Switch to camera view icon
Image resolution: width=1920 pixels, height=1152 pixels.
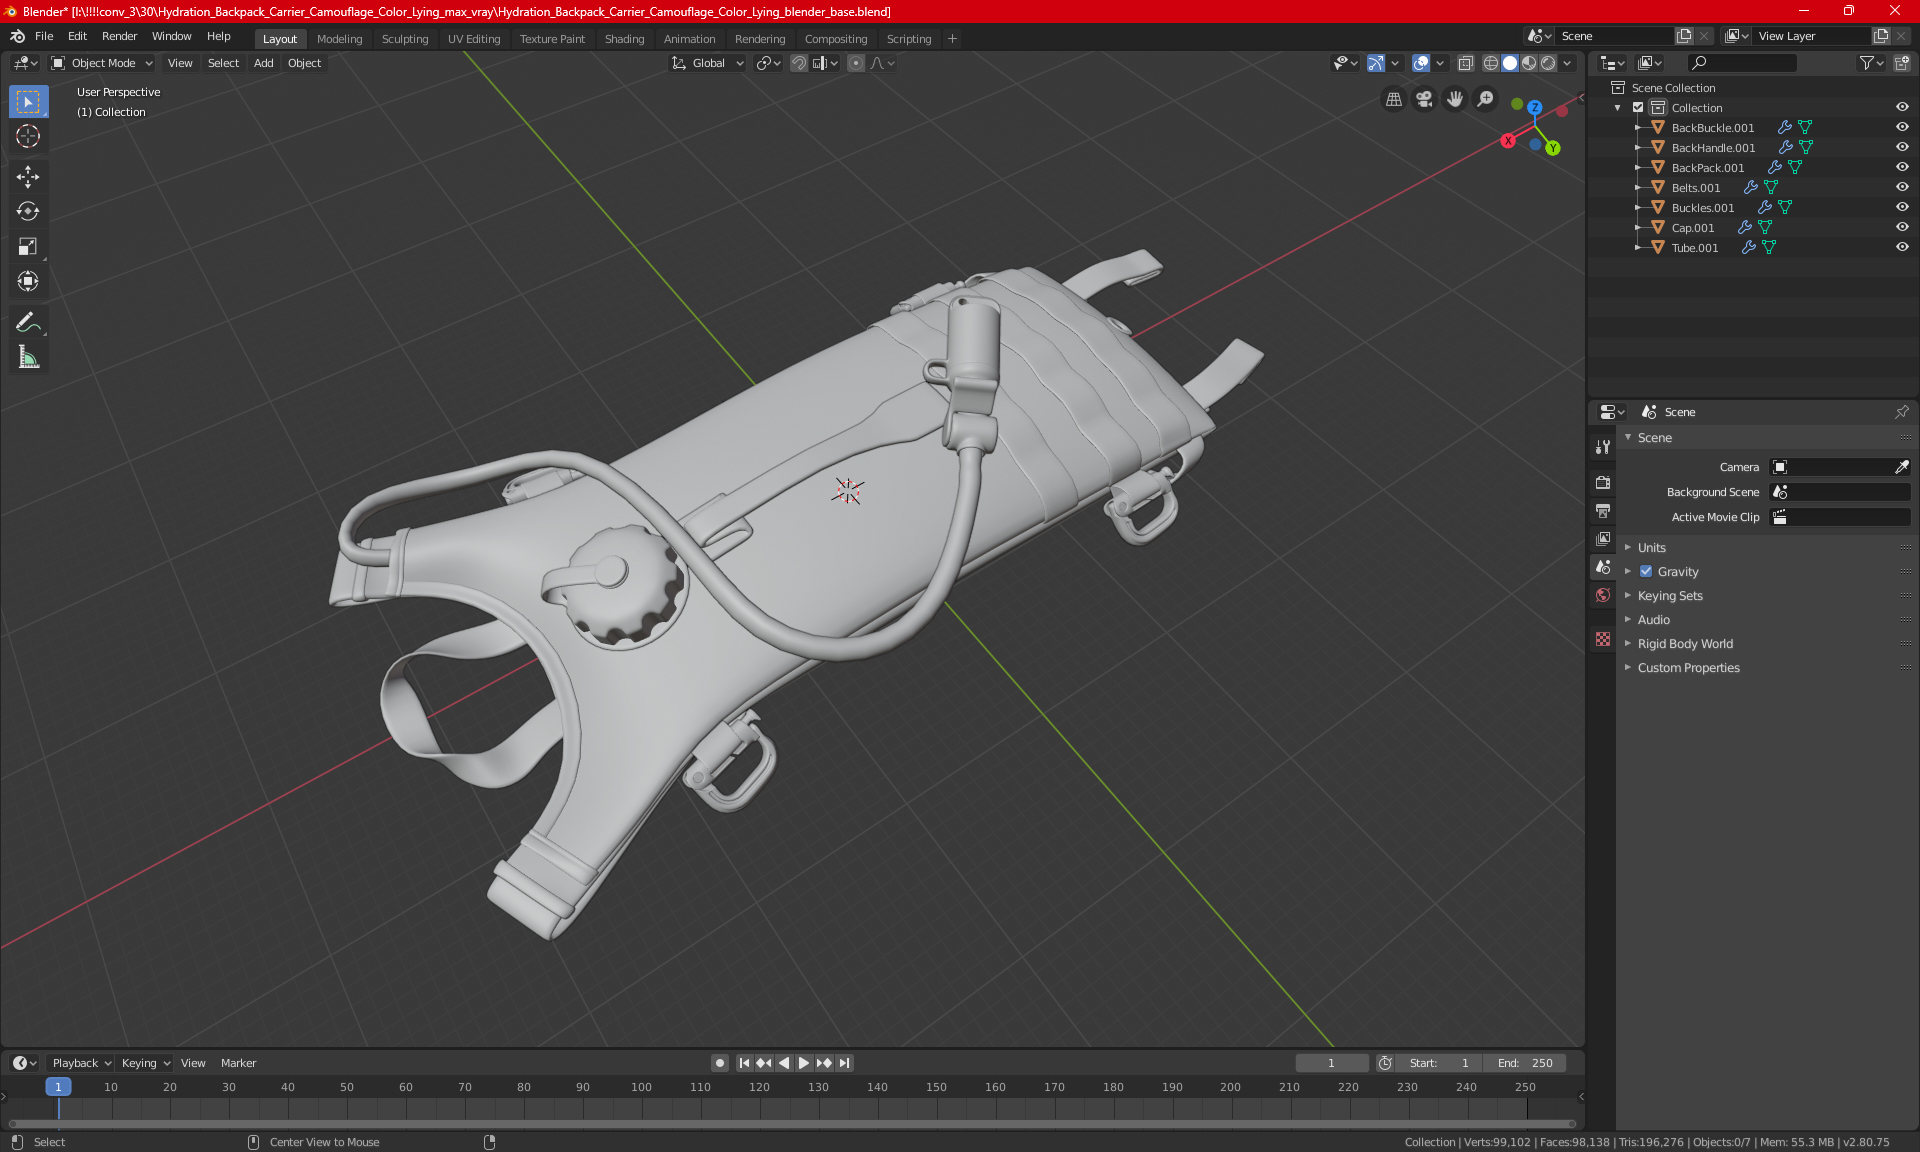tap(1424, 99)
